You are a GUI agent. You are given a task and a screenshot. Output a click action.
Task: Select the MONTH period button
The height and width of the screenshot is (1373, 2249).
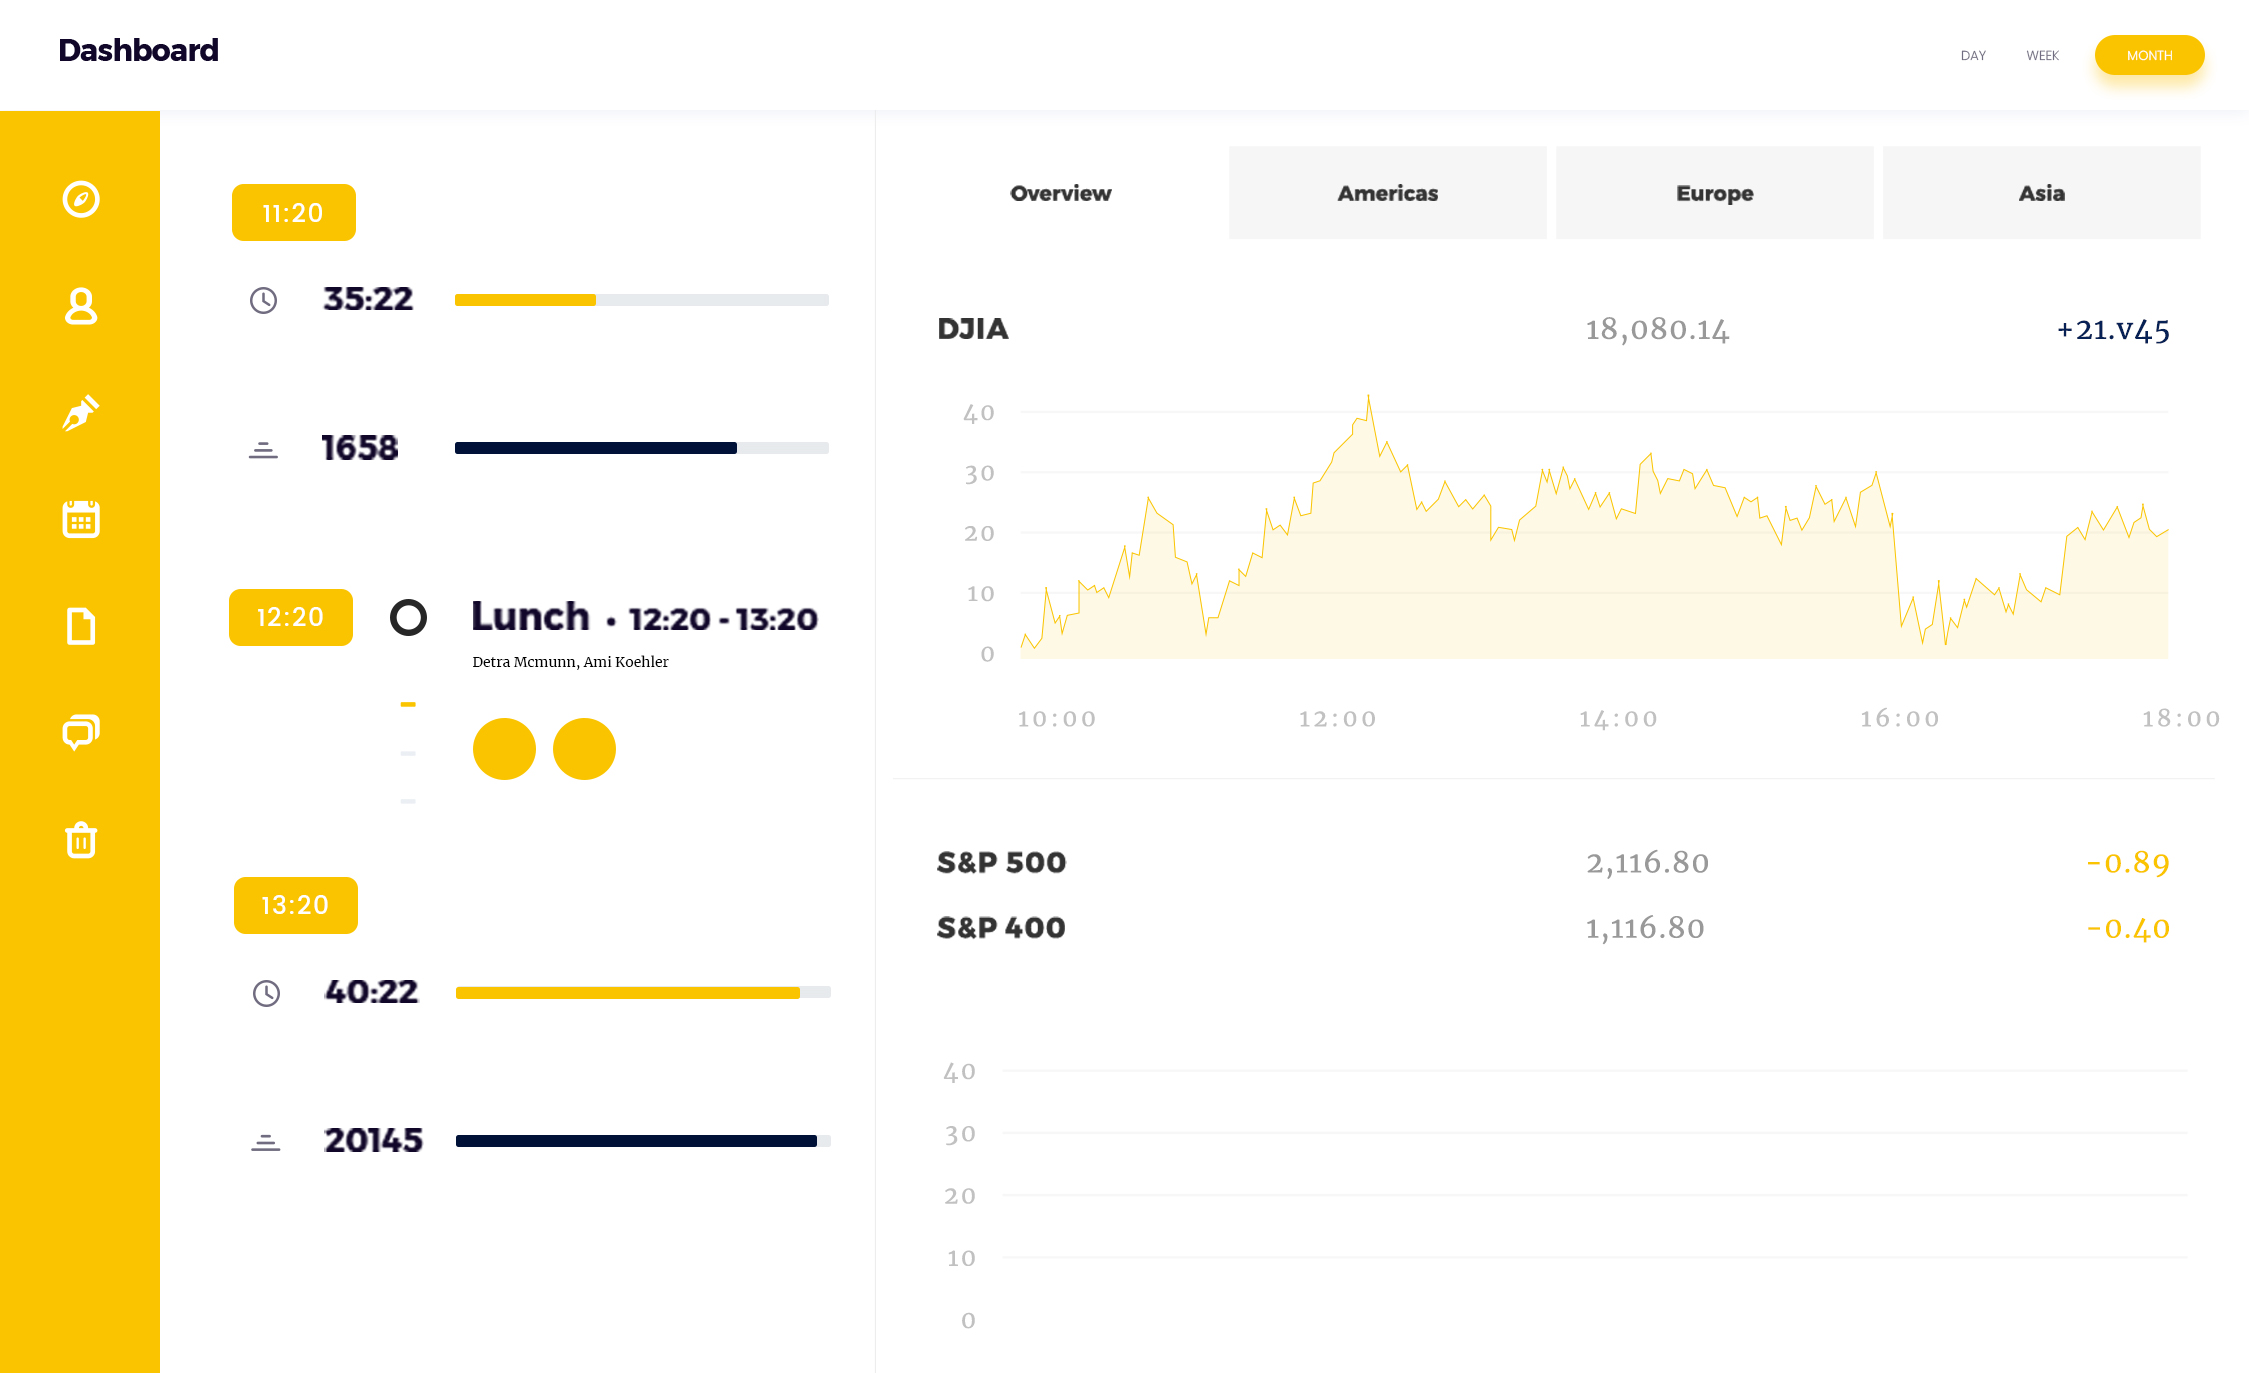[x=2149, y=56]
